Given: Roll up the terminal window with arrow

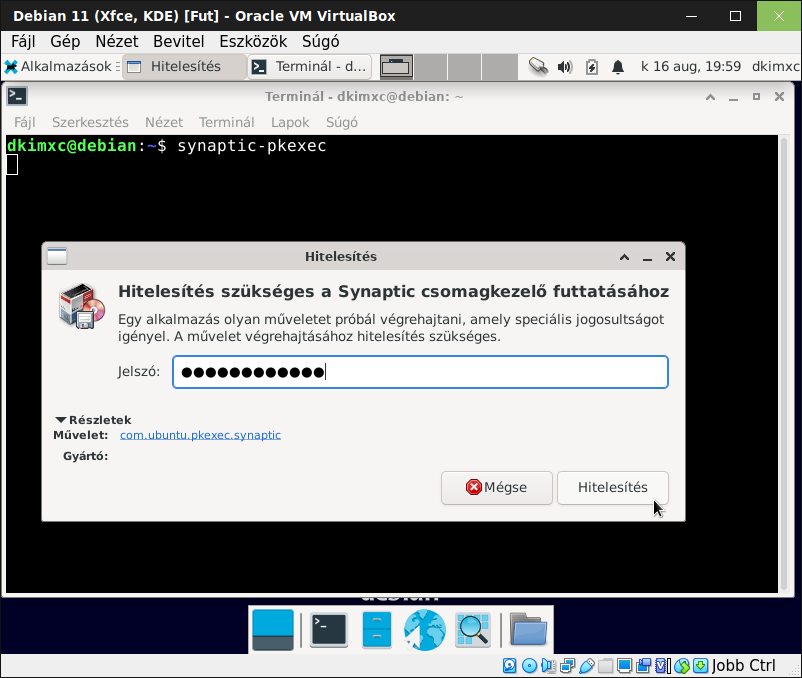Looking at the screenshot, I should coord(710,97).
